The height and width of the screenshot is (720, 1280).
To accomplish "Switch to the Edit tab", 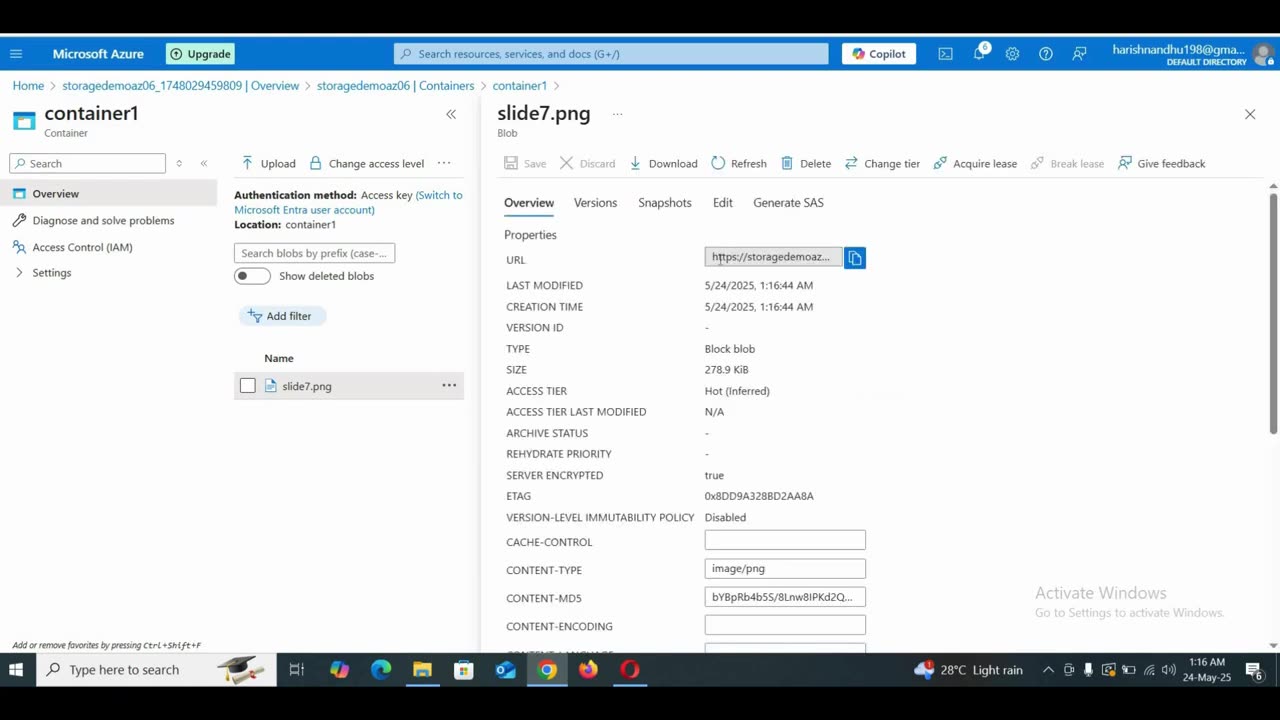I will tap(723, 203).
